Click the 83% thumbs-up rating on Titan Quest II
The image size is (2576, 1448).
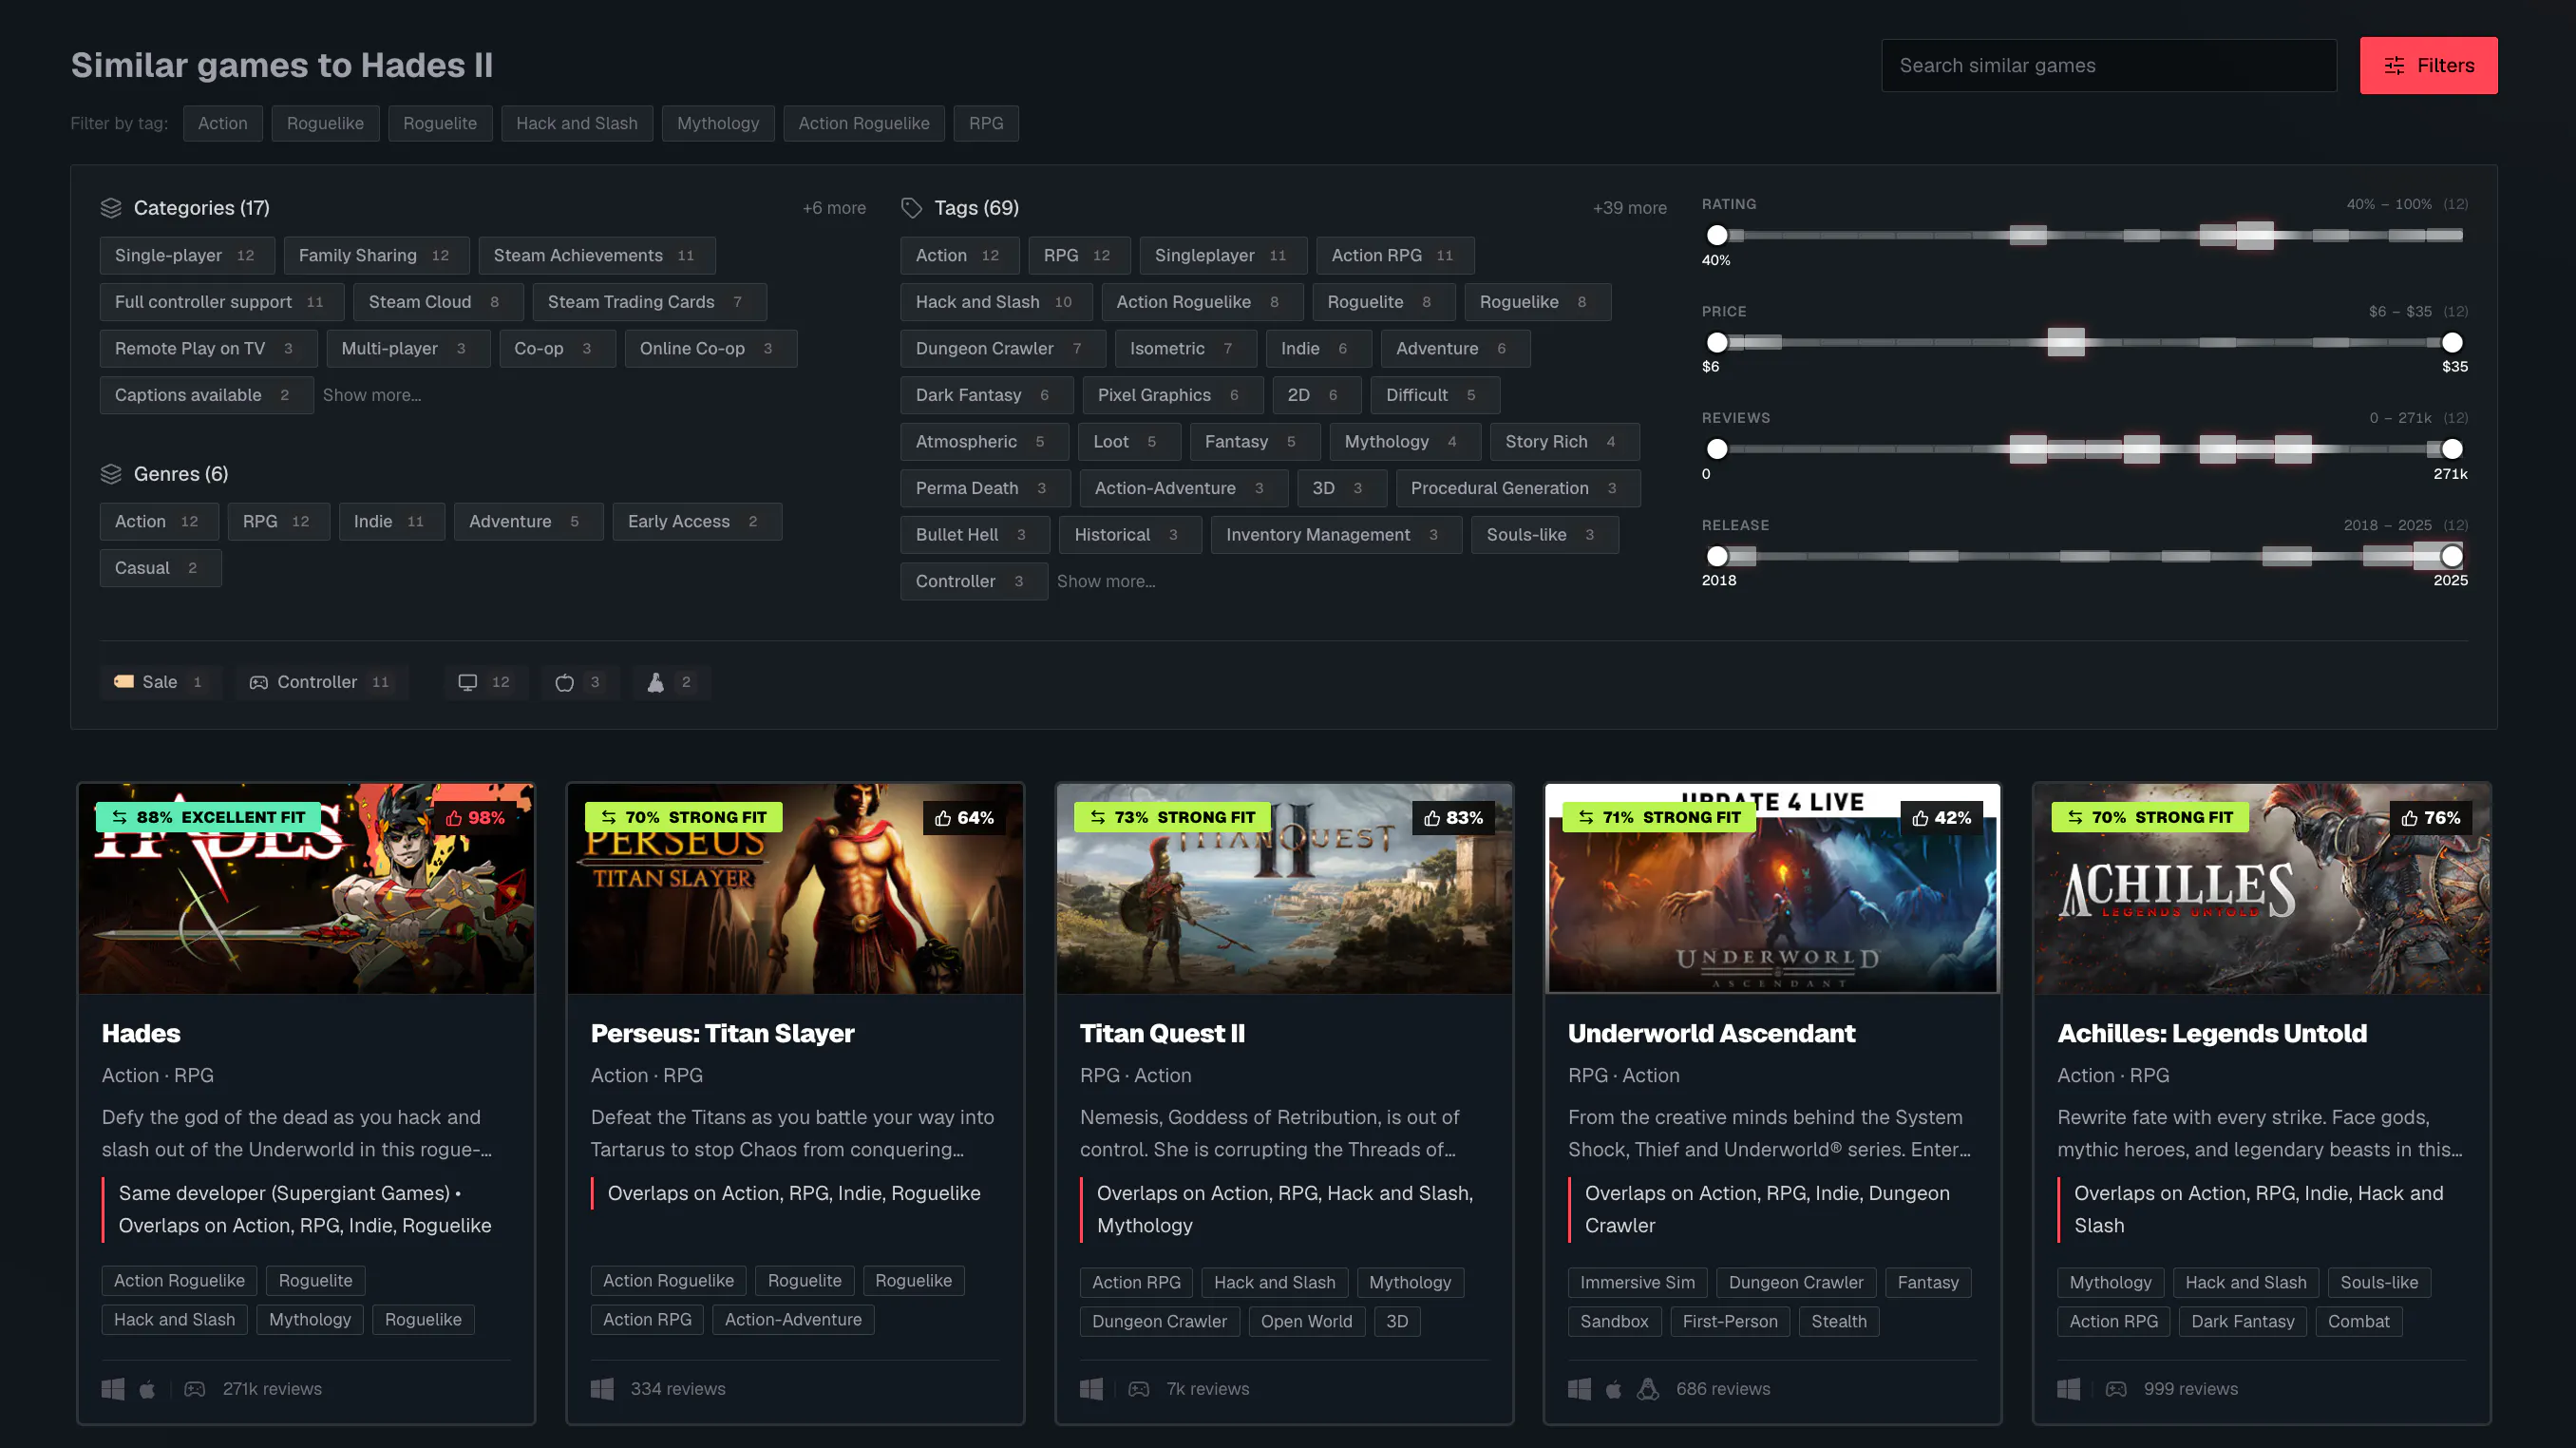pyautogui.click(x=1453, y=818)
